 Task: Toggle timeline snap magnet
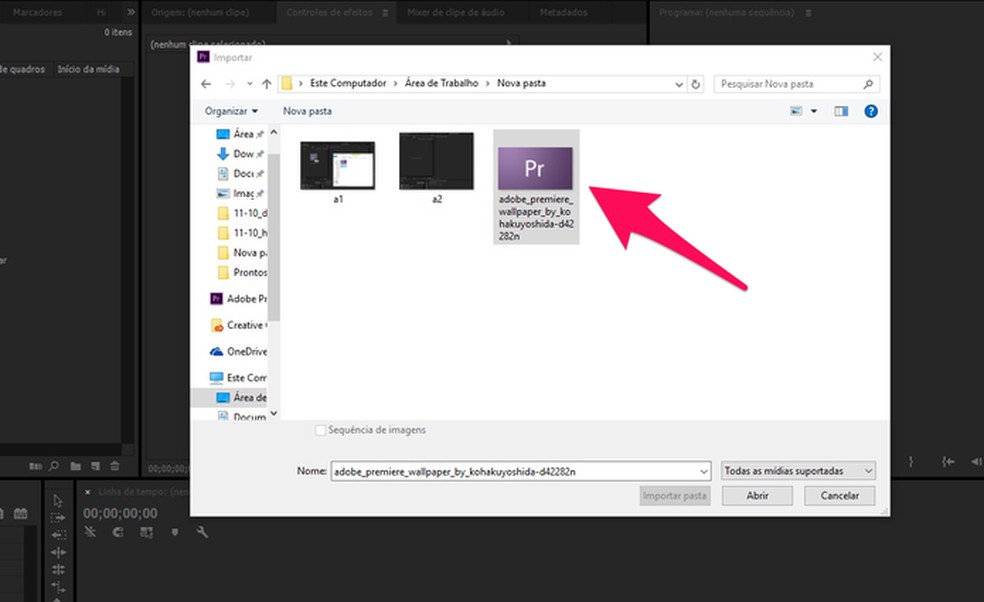click(x=117, y=532)
